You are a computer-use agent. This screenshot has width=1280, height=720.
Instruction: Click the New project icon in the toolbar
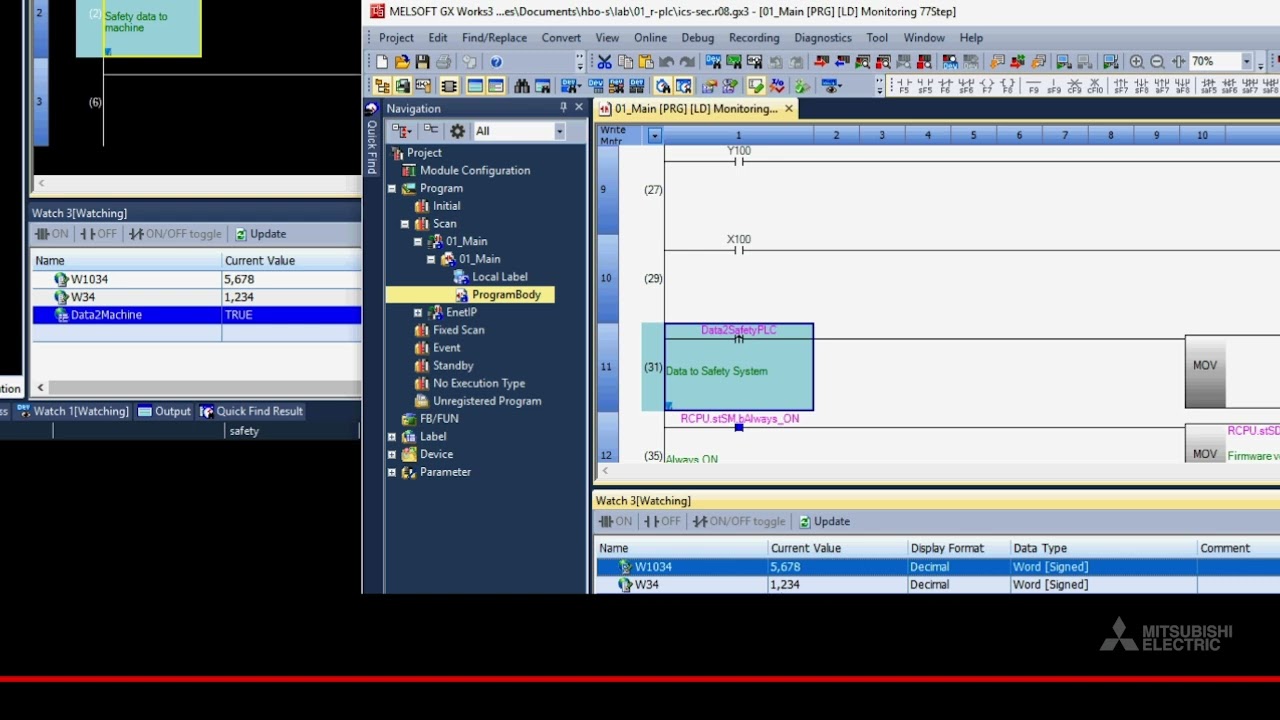(x=382, y=62)
